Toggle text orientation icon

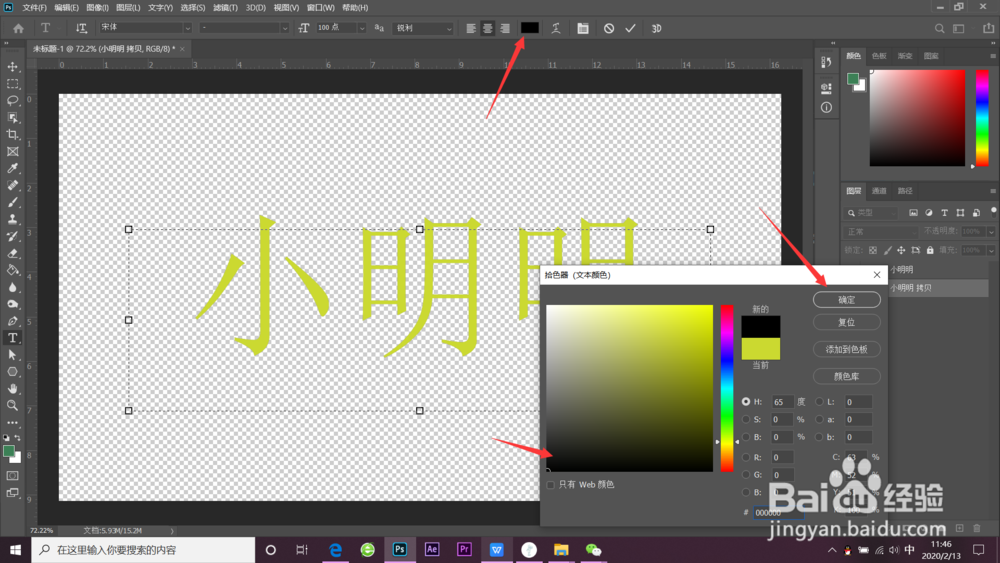[81, 28]
